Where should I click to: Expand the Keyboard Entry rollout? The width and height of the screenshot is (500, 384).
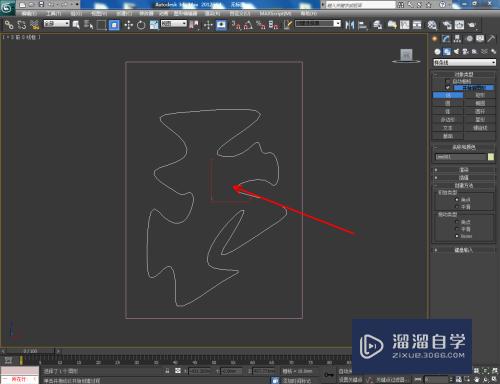464,250
